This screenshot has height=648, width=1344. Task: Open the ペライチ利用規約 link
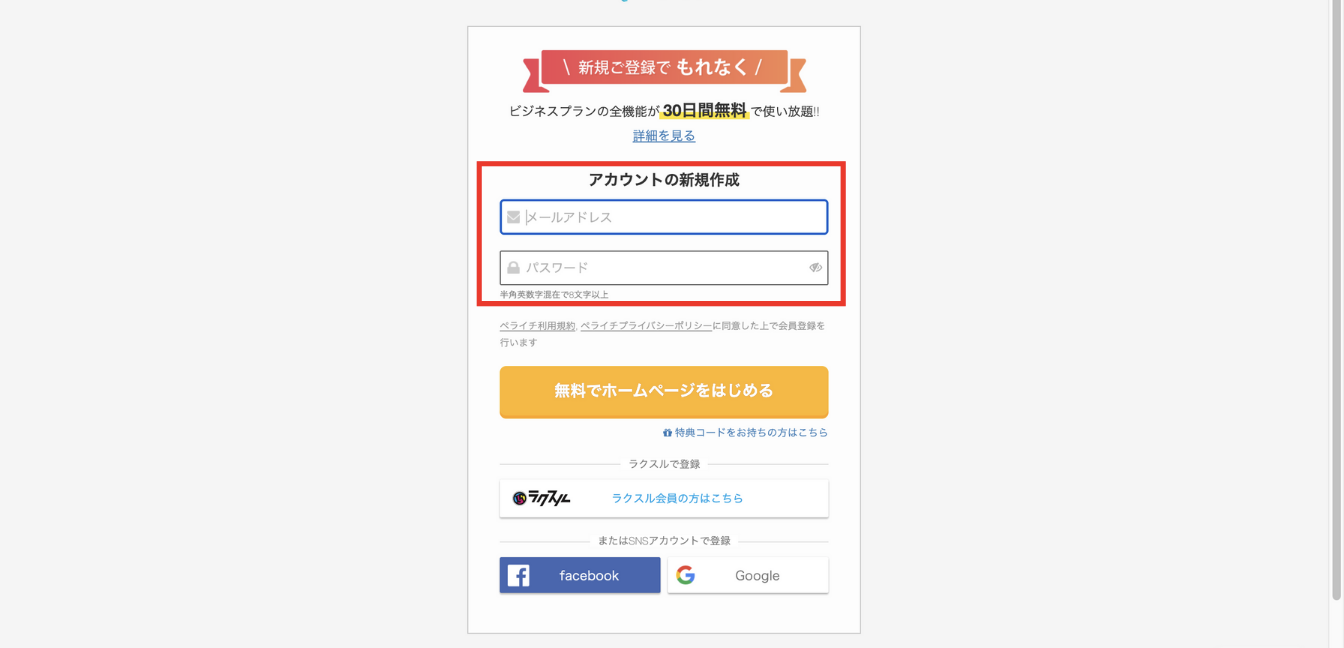pos(538,326)
